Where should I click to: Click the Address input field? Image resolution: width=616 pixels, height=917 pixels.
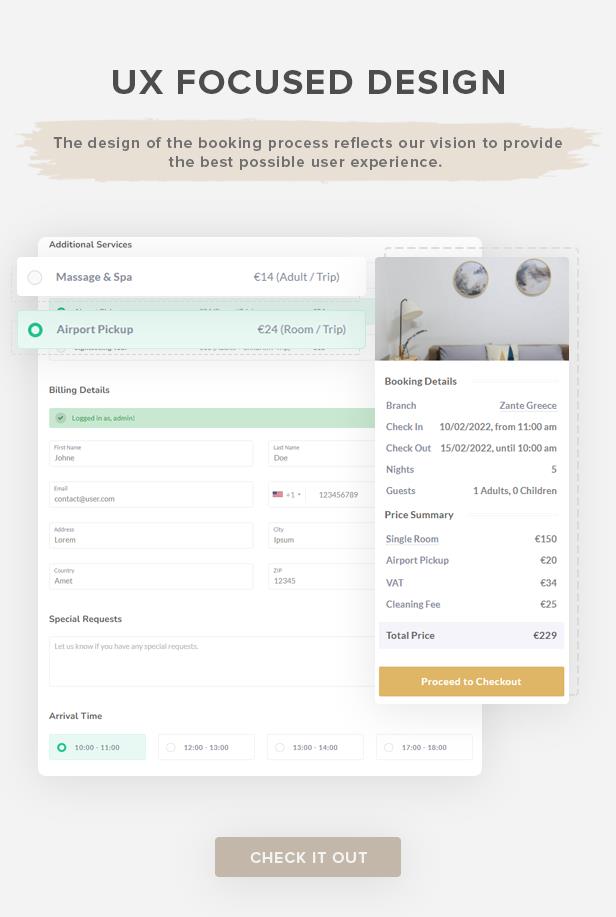[151, 536]
